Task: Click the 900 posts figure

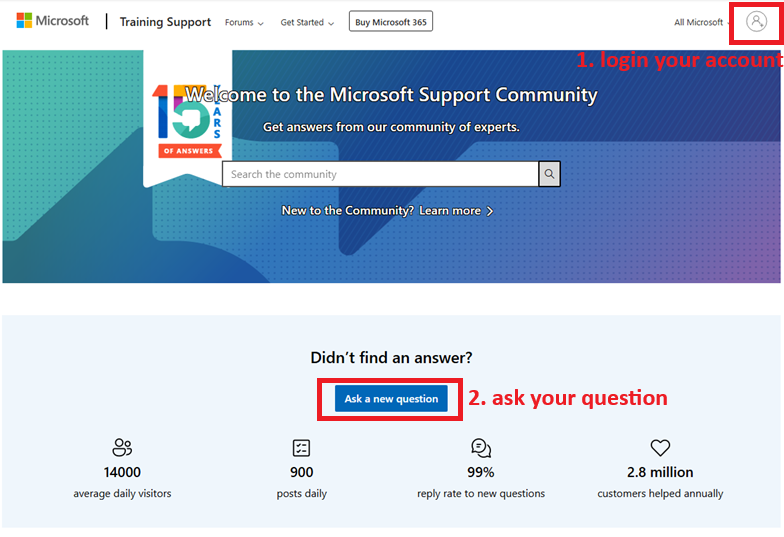Action: tap(302, 472)
